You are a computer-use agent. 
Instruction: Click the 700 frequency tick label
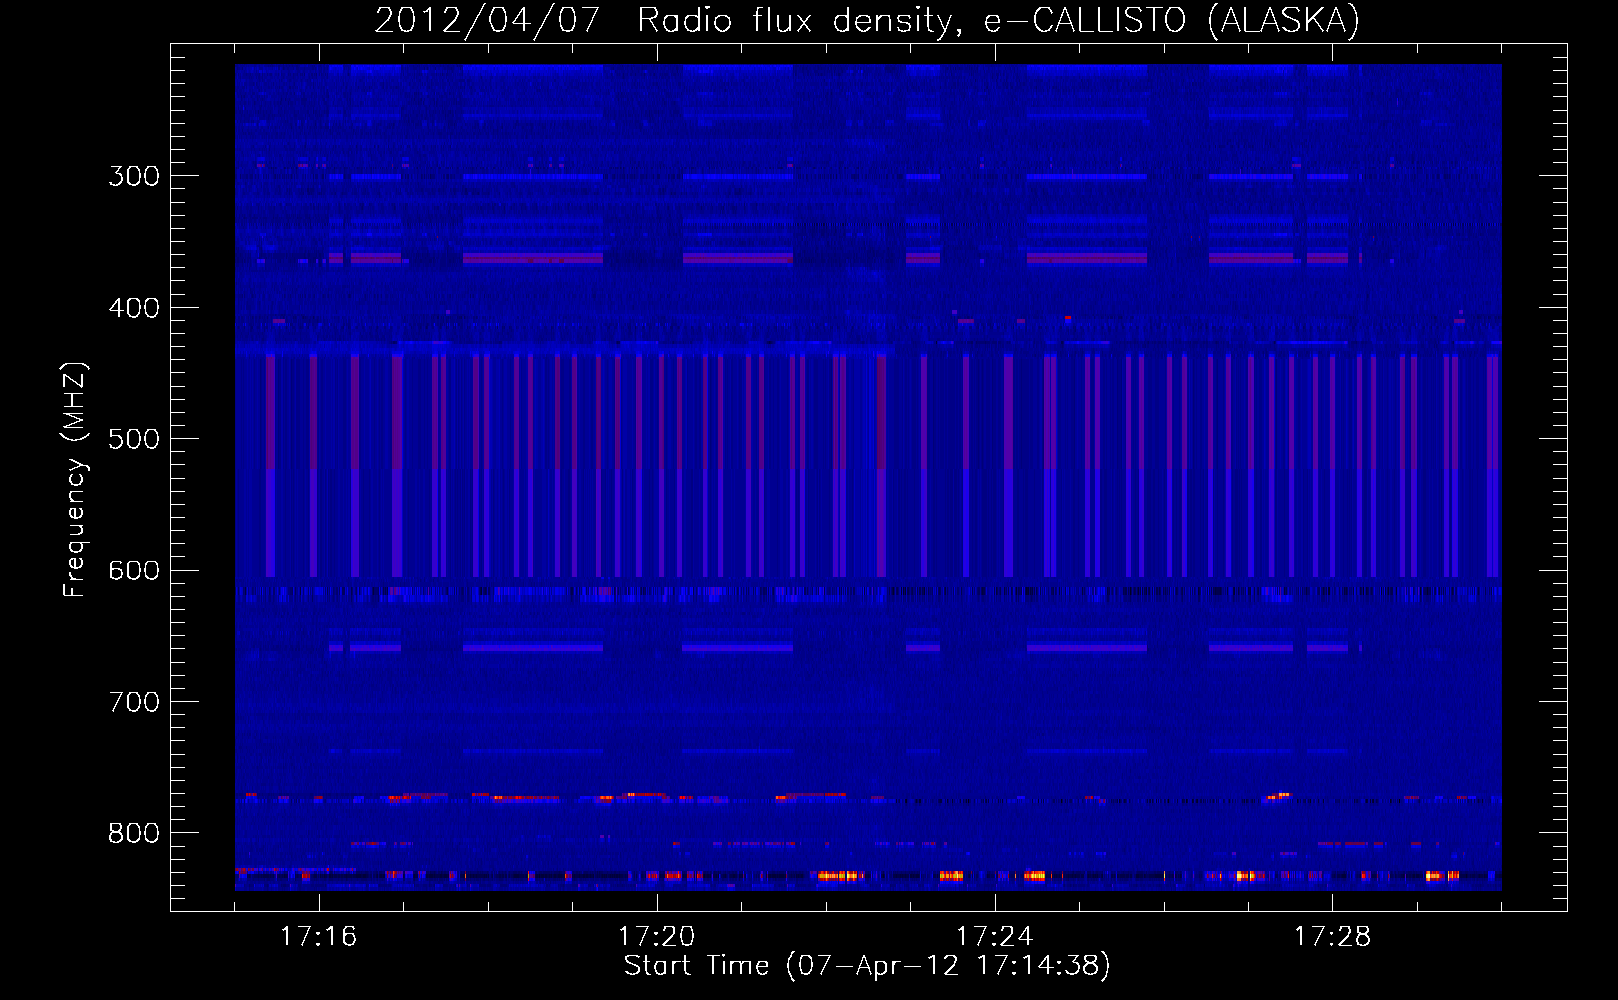click(x=134, y=702)
